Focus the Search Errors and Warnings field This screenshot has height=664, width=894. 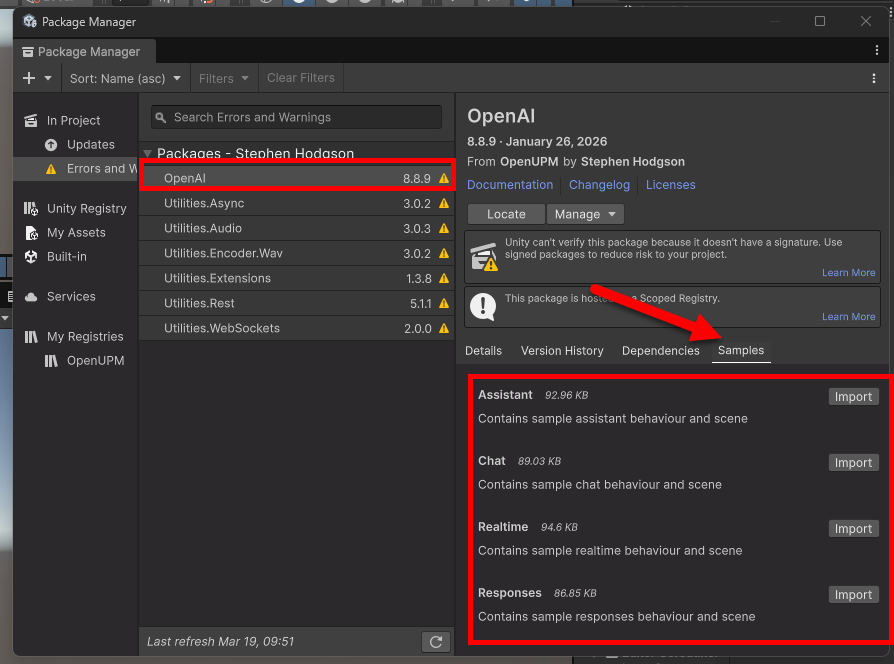click(296, 117)
